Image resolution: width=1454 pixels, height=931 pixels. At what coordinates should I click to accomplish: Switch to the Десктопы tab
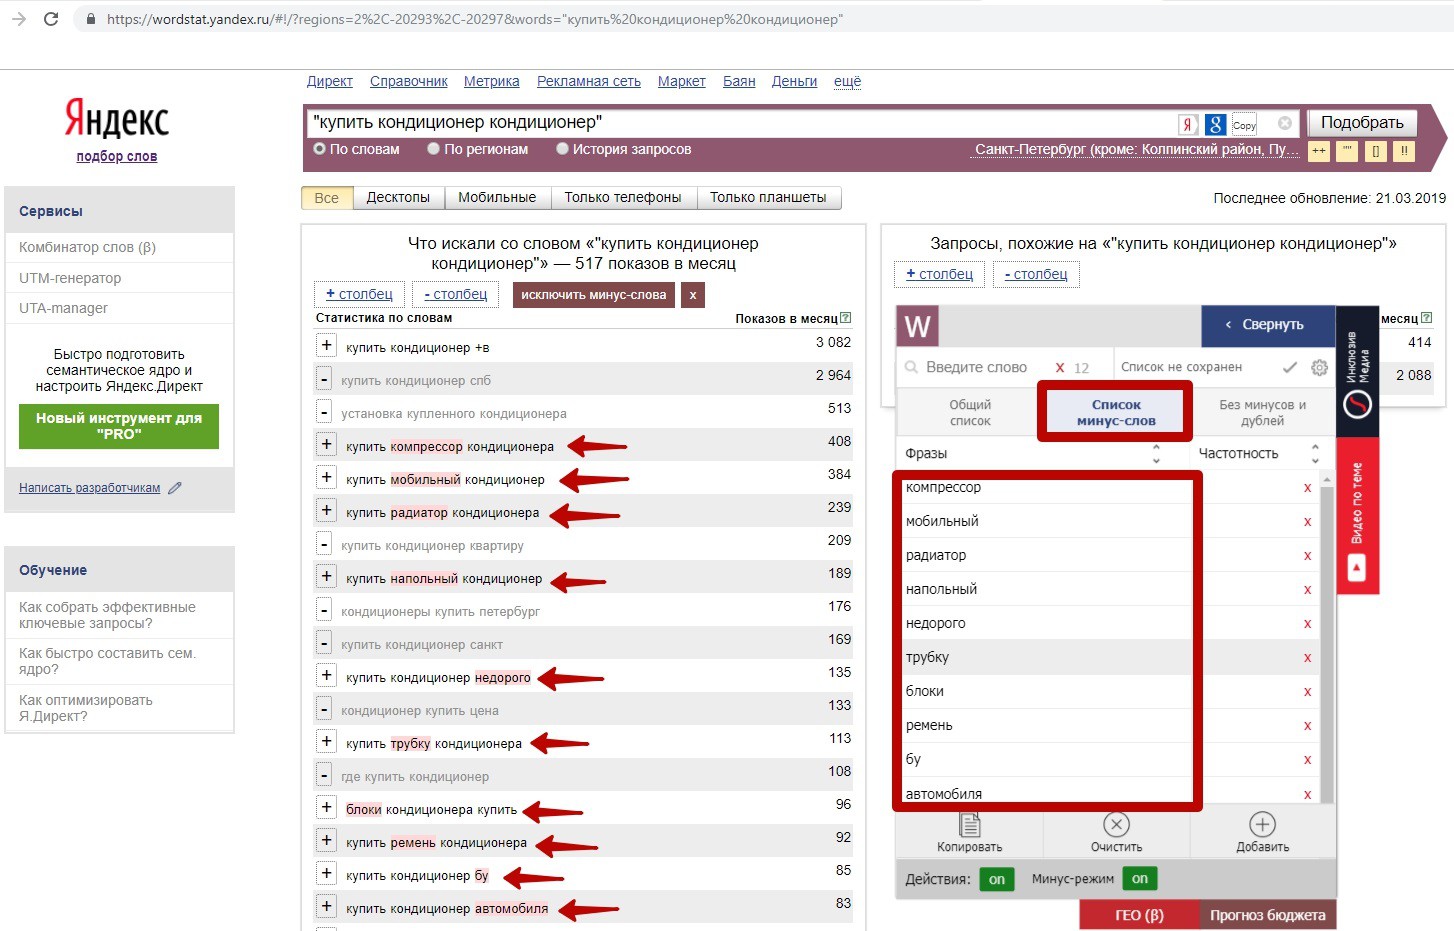coord(398,198)
